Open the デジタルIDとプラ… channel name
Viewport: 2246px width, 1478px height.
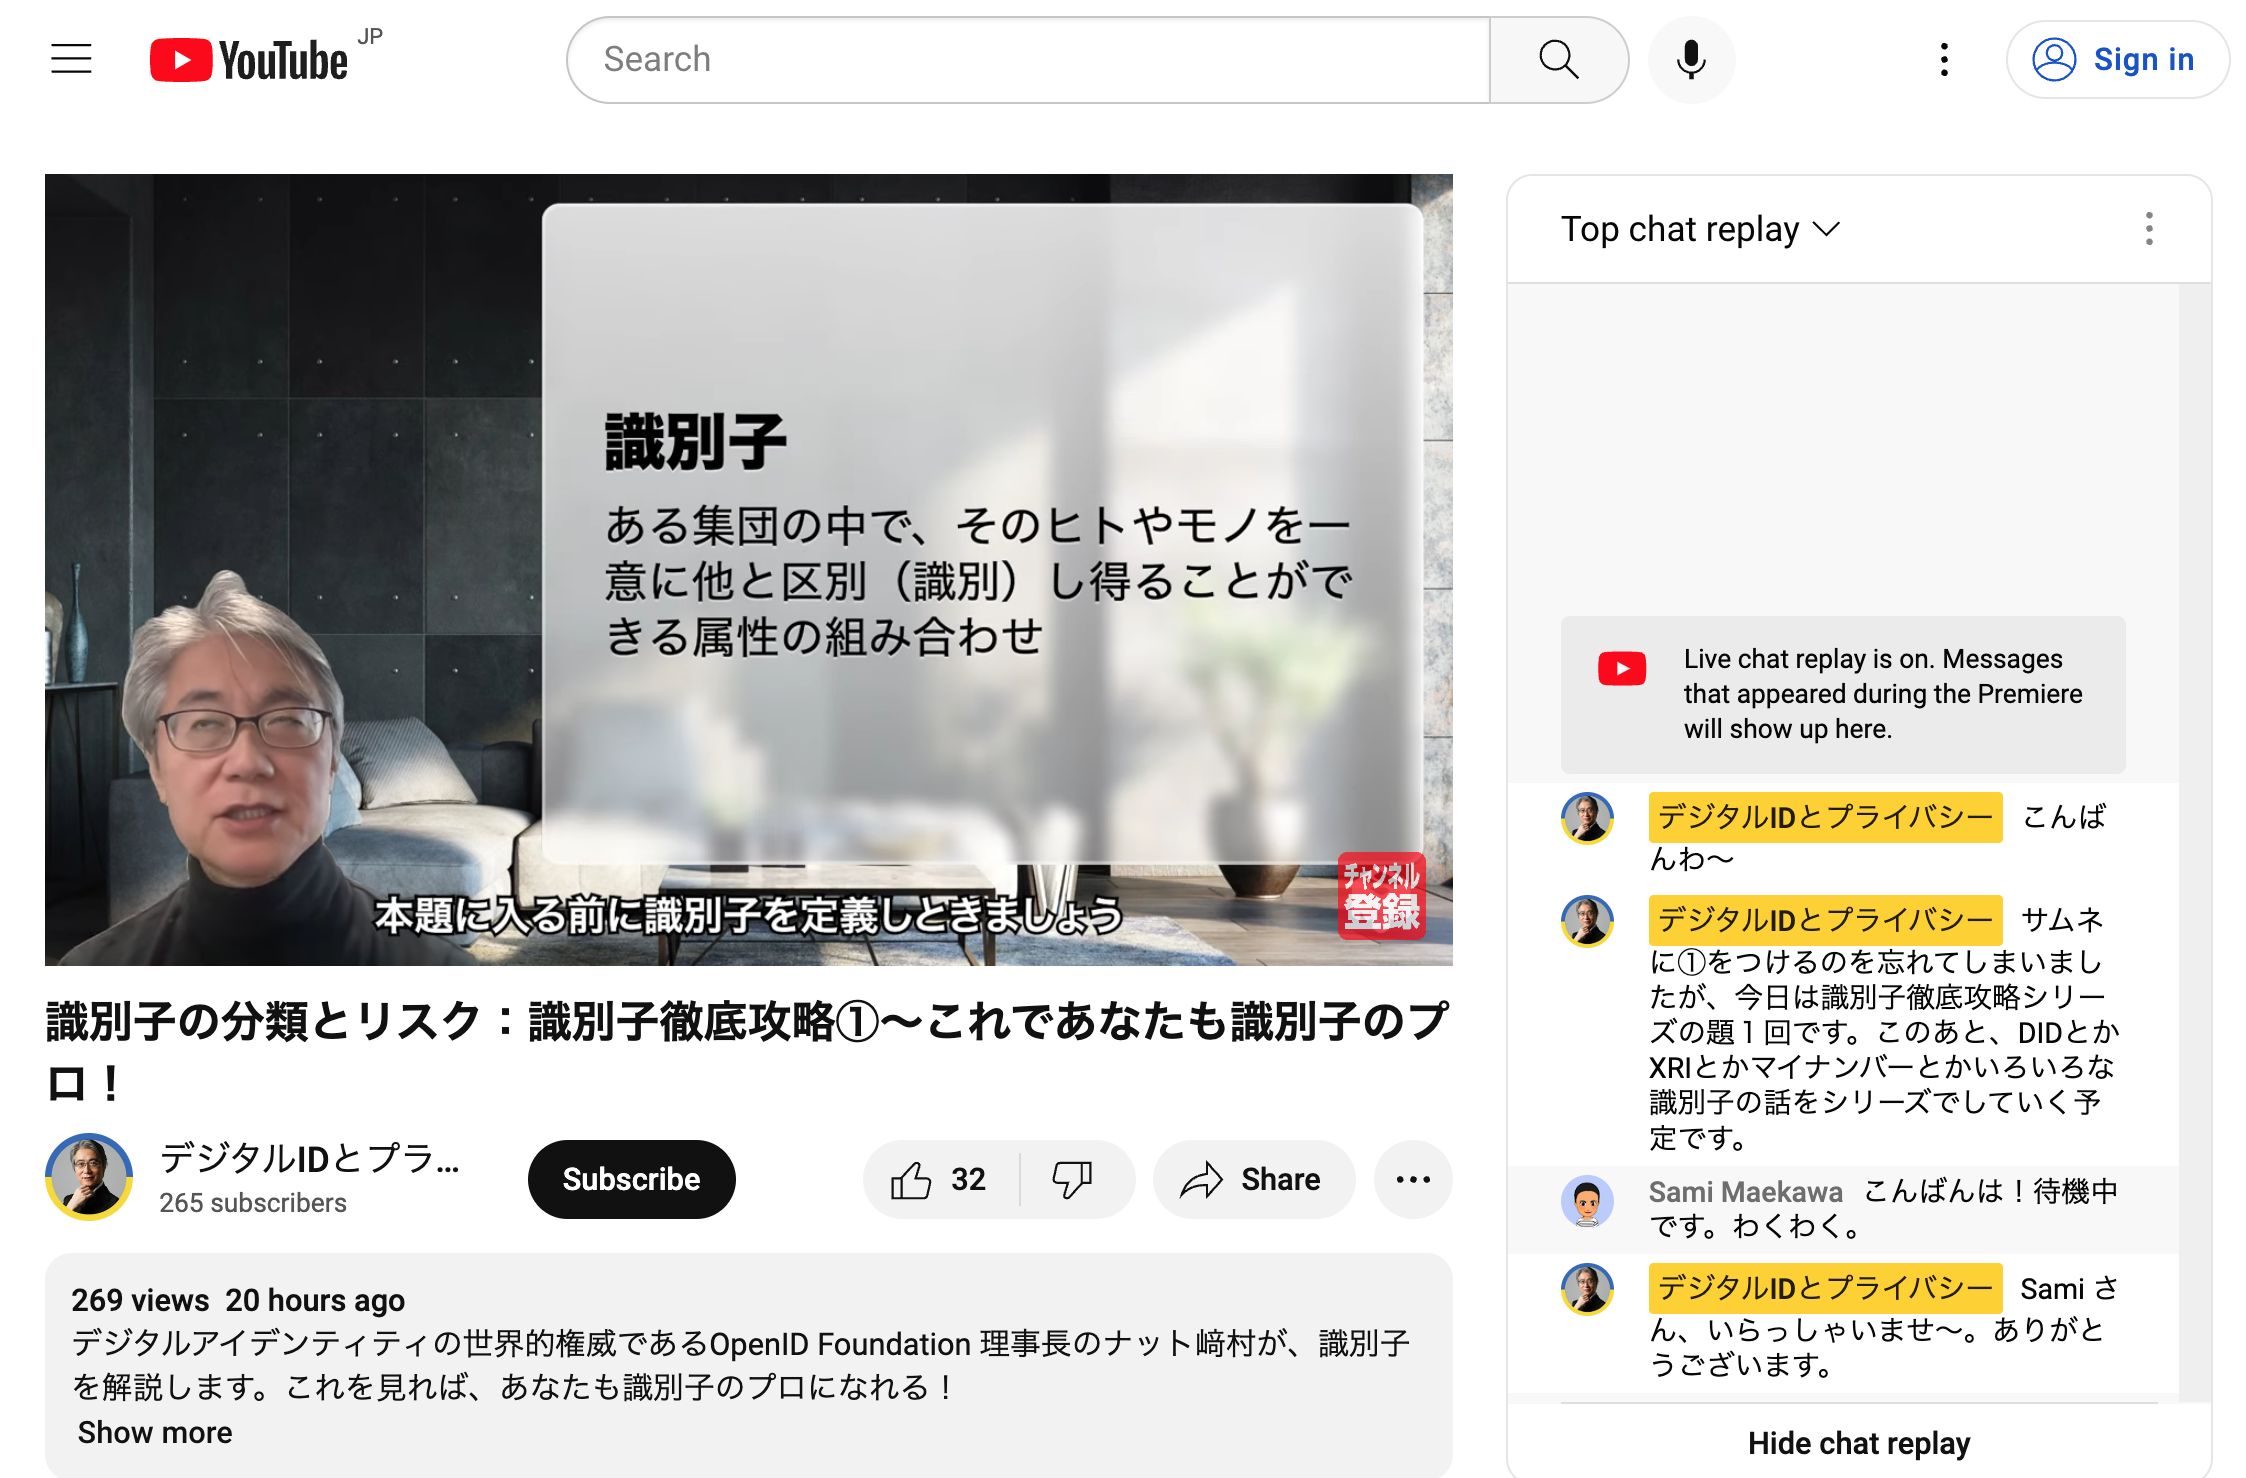(309, 1158)
